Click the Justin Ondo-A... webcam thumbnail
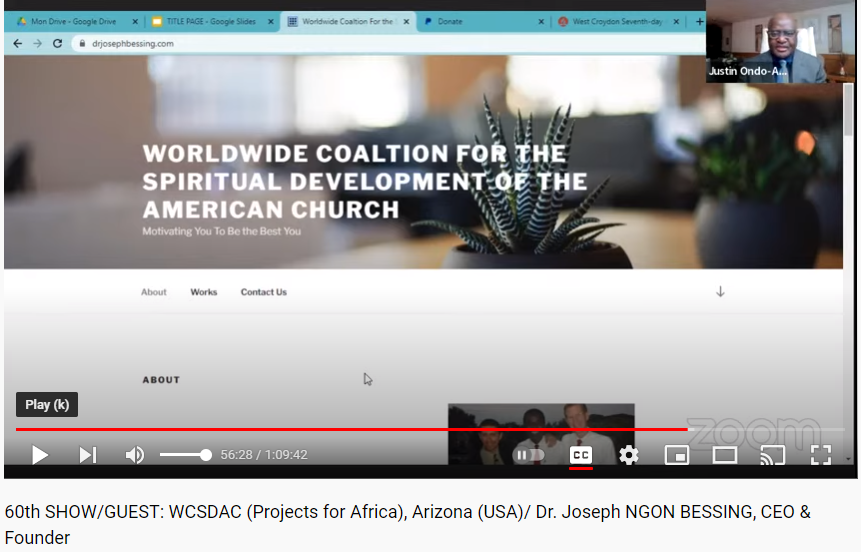 point(780,41)
